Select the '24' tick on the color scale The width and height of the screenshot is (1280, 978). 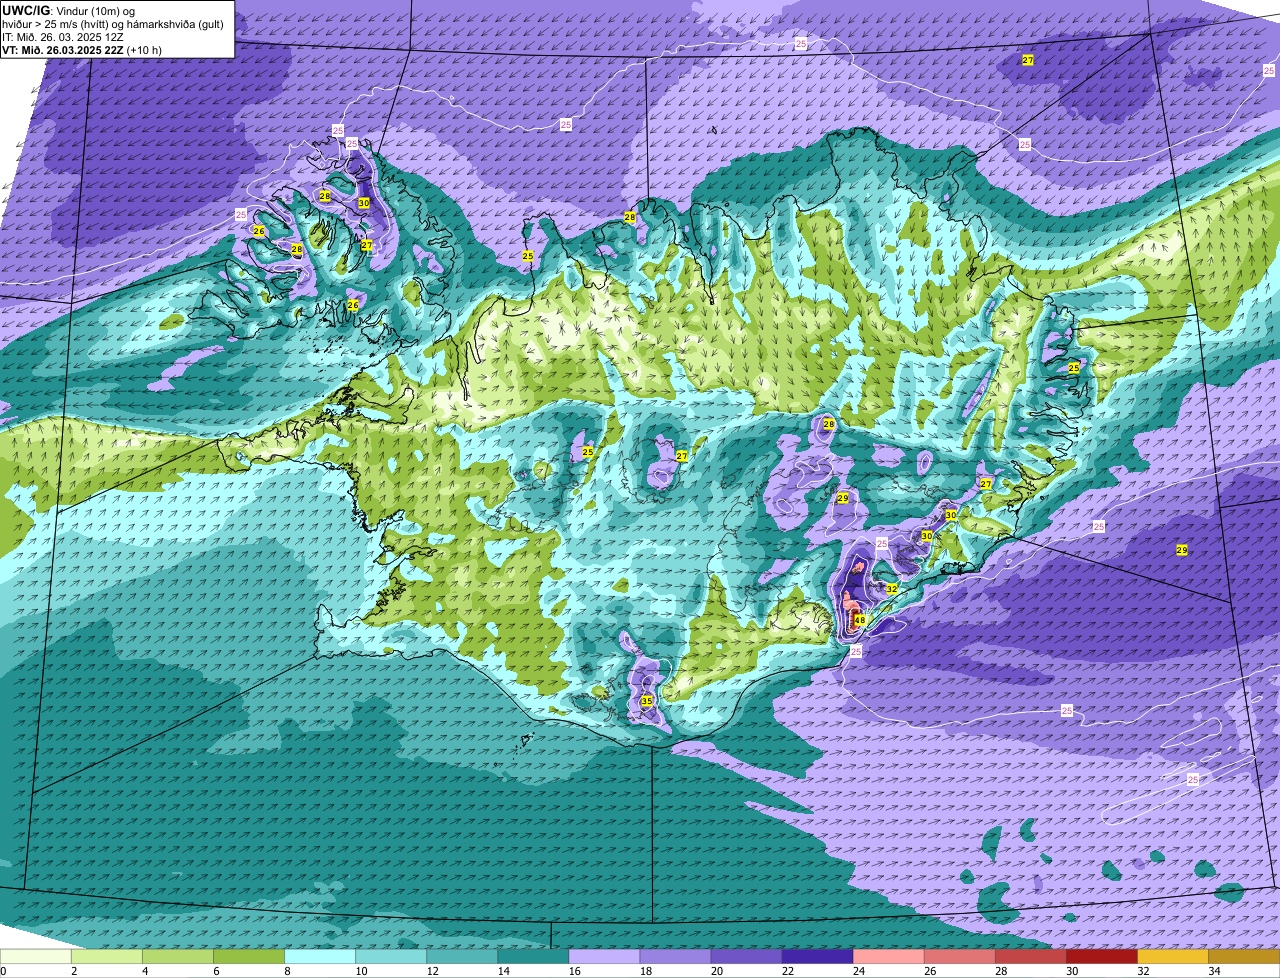[857, 971]
